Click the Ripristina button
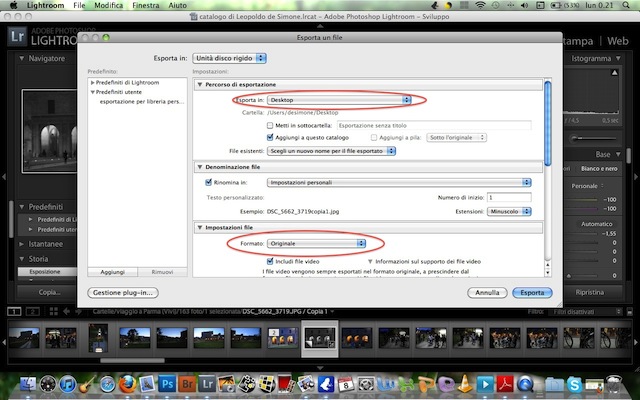Screen dimensions: 640x400 (589, 292)
